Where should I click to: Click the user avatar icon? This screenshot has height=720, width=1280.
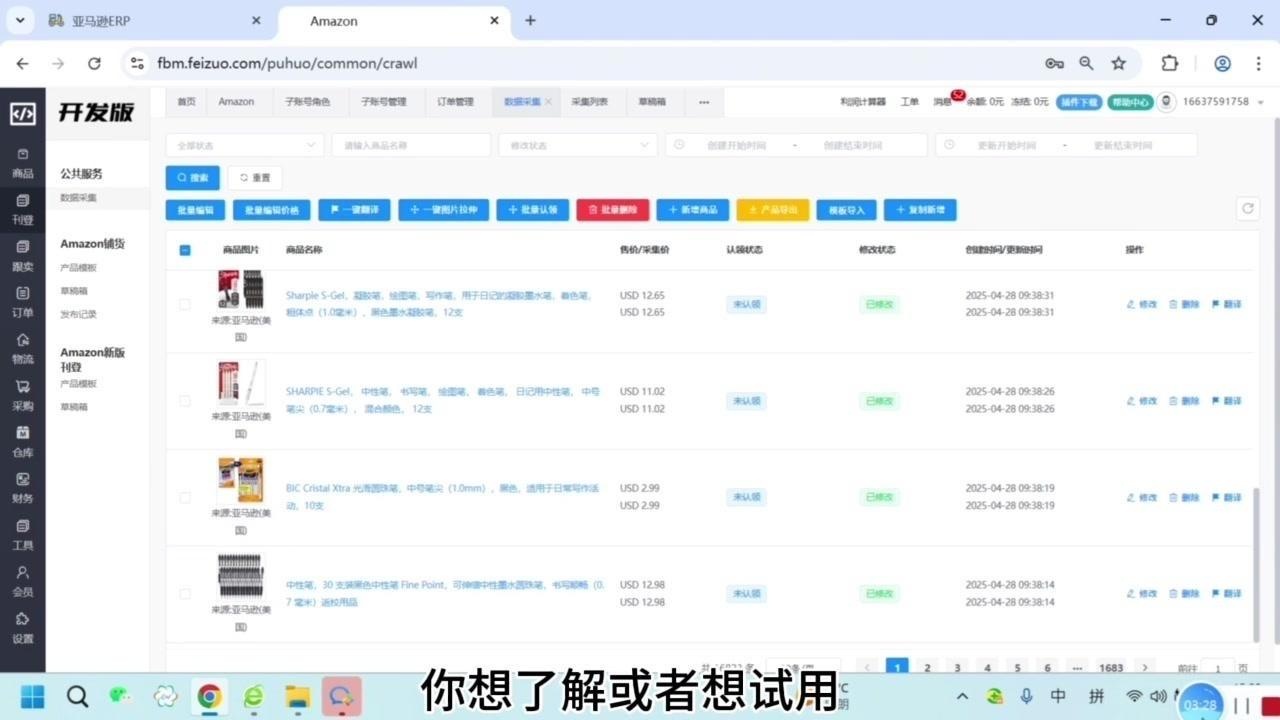point(1166,102)
